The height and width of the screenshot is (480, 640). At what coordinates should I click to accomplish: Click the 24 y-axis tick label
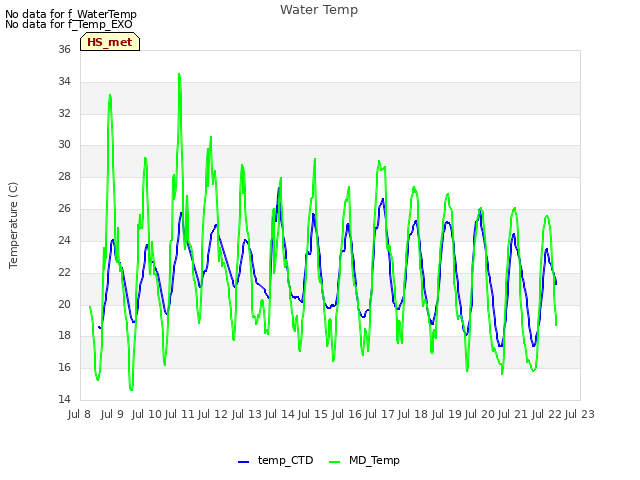pyautogui.click(x=64, y=240)
